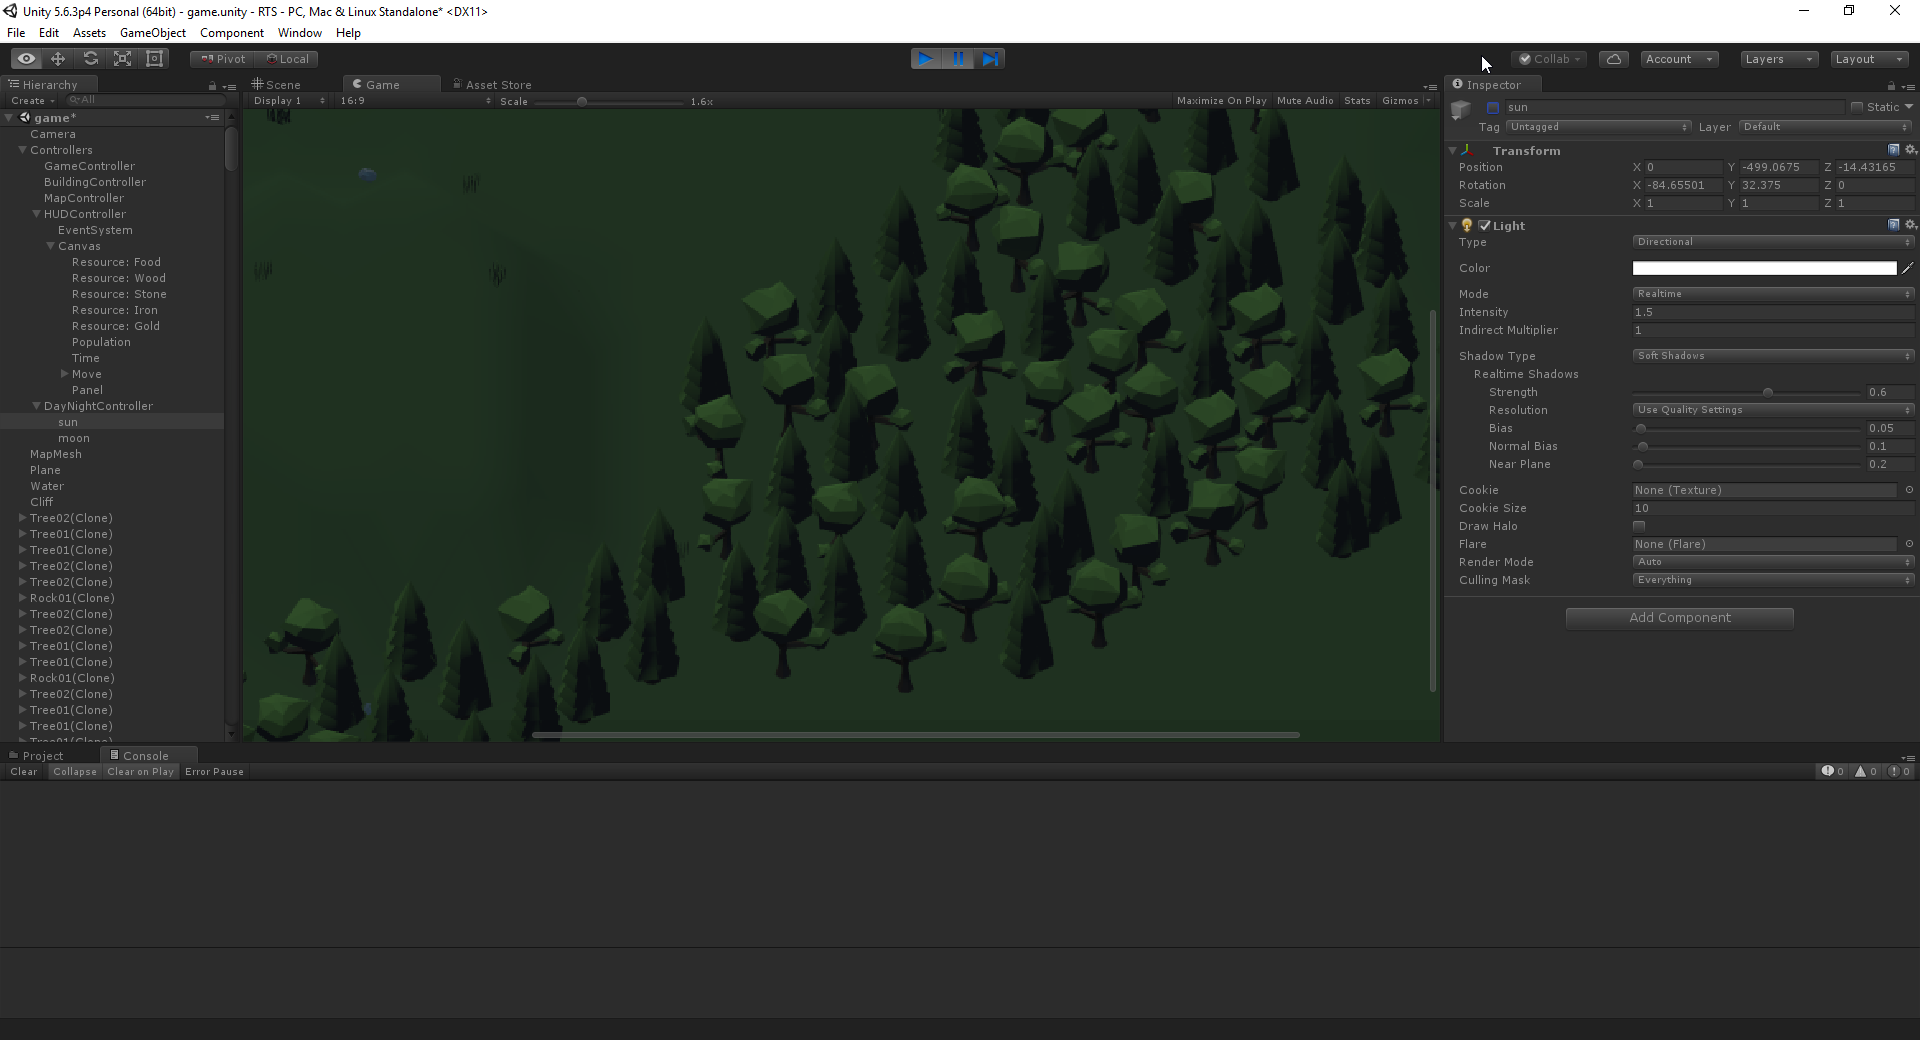Toggle the Stats overlay
Screen dimensions: 1920x1040
tap(1357, 101)
